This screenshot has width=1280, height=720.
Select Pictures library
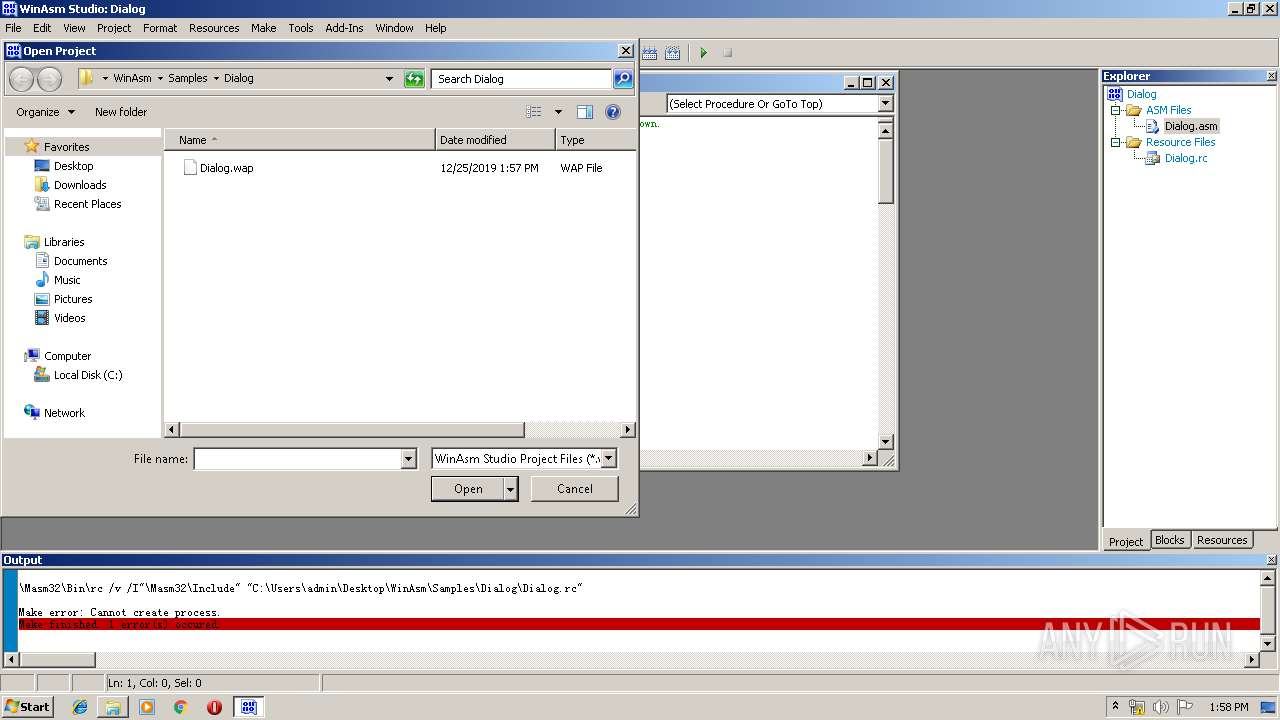point(73,299)
